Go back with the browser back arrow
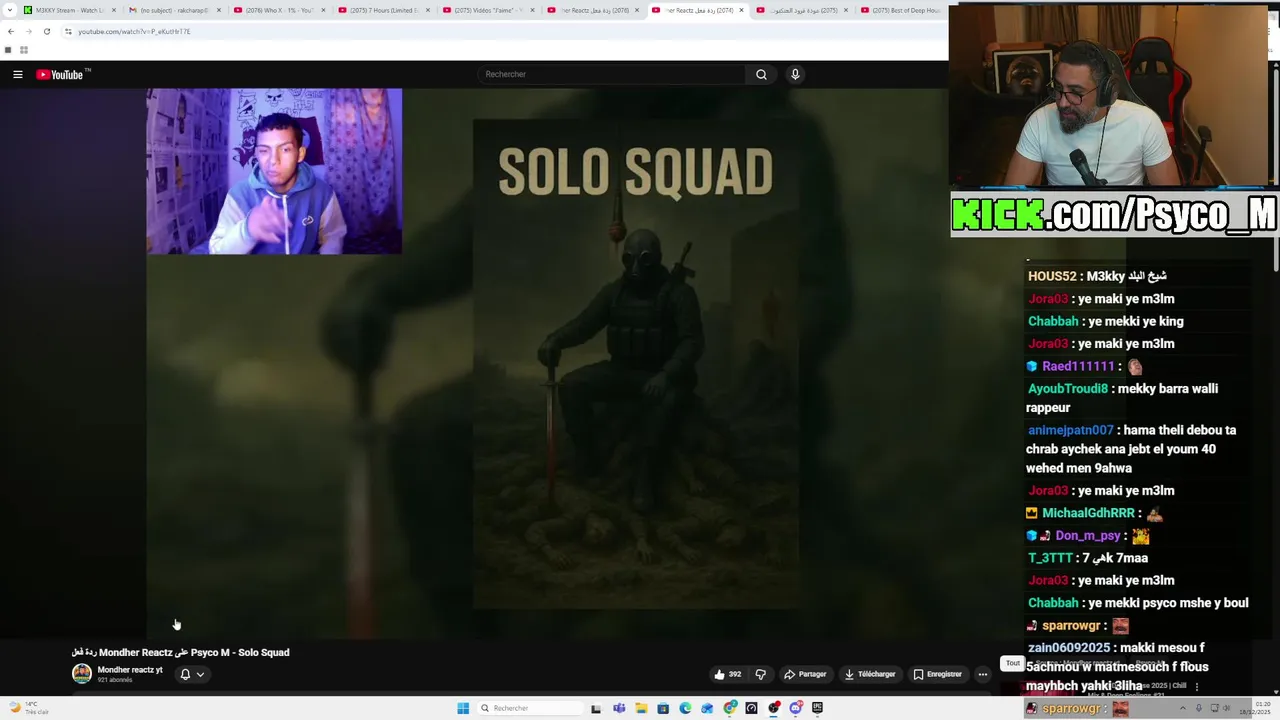The image size is (1280, 720). tap(11, 31)
